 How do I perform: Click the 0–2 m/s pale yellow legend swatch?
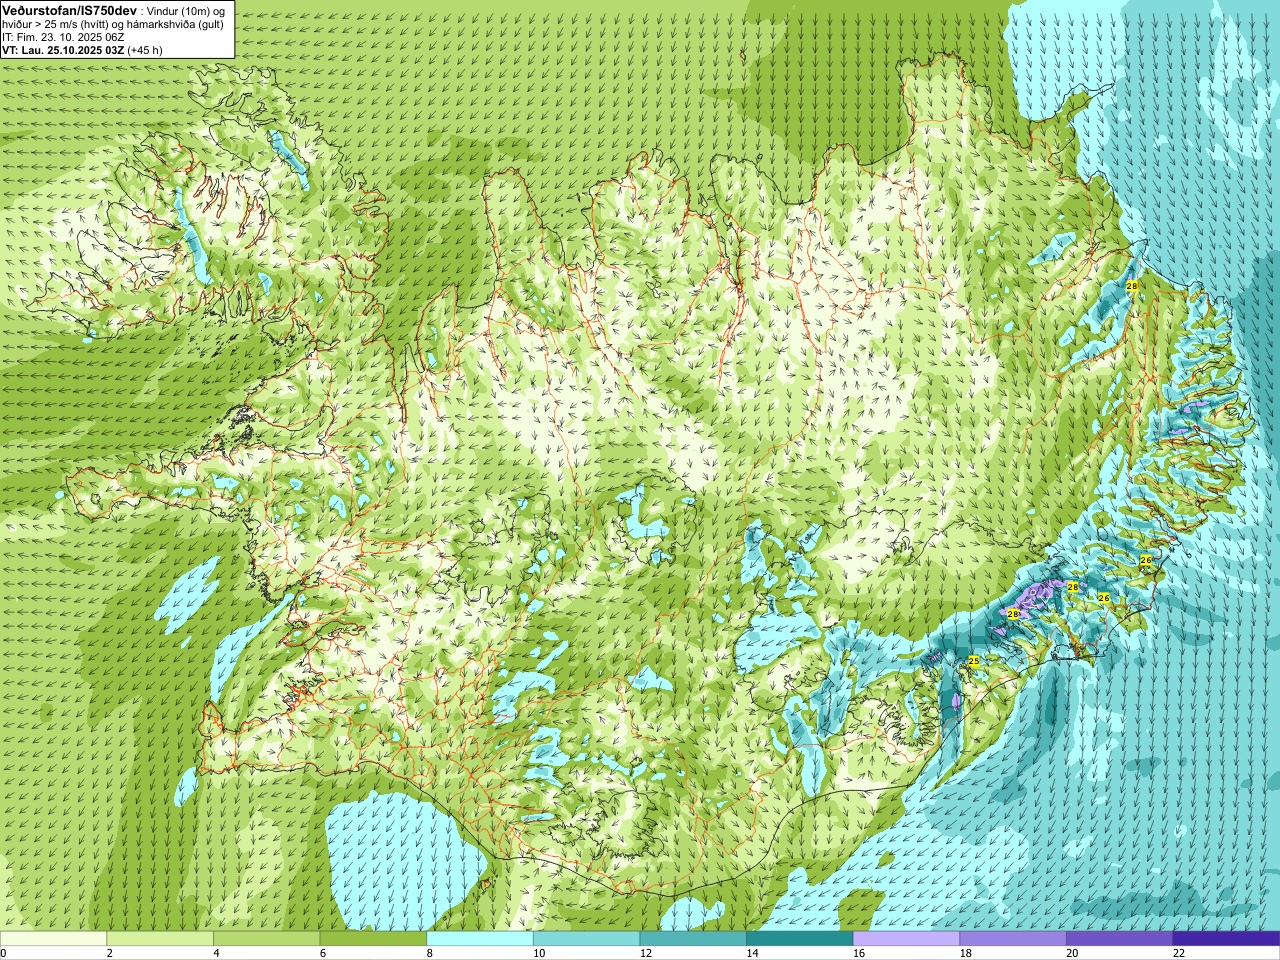point(53,939)
